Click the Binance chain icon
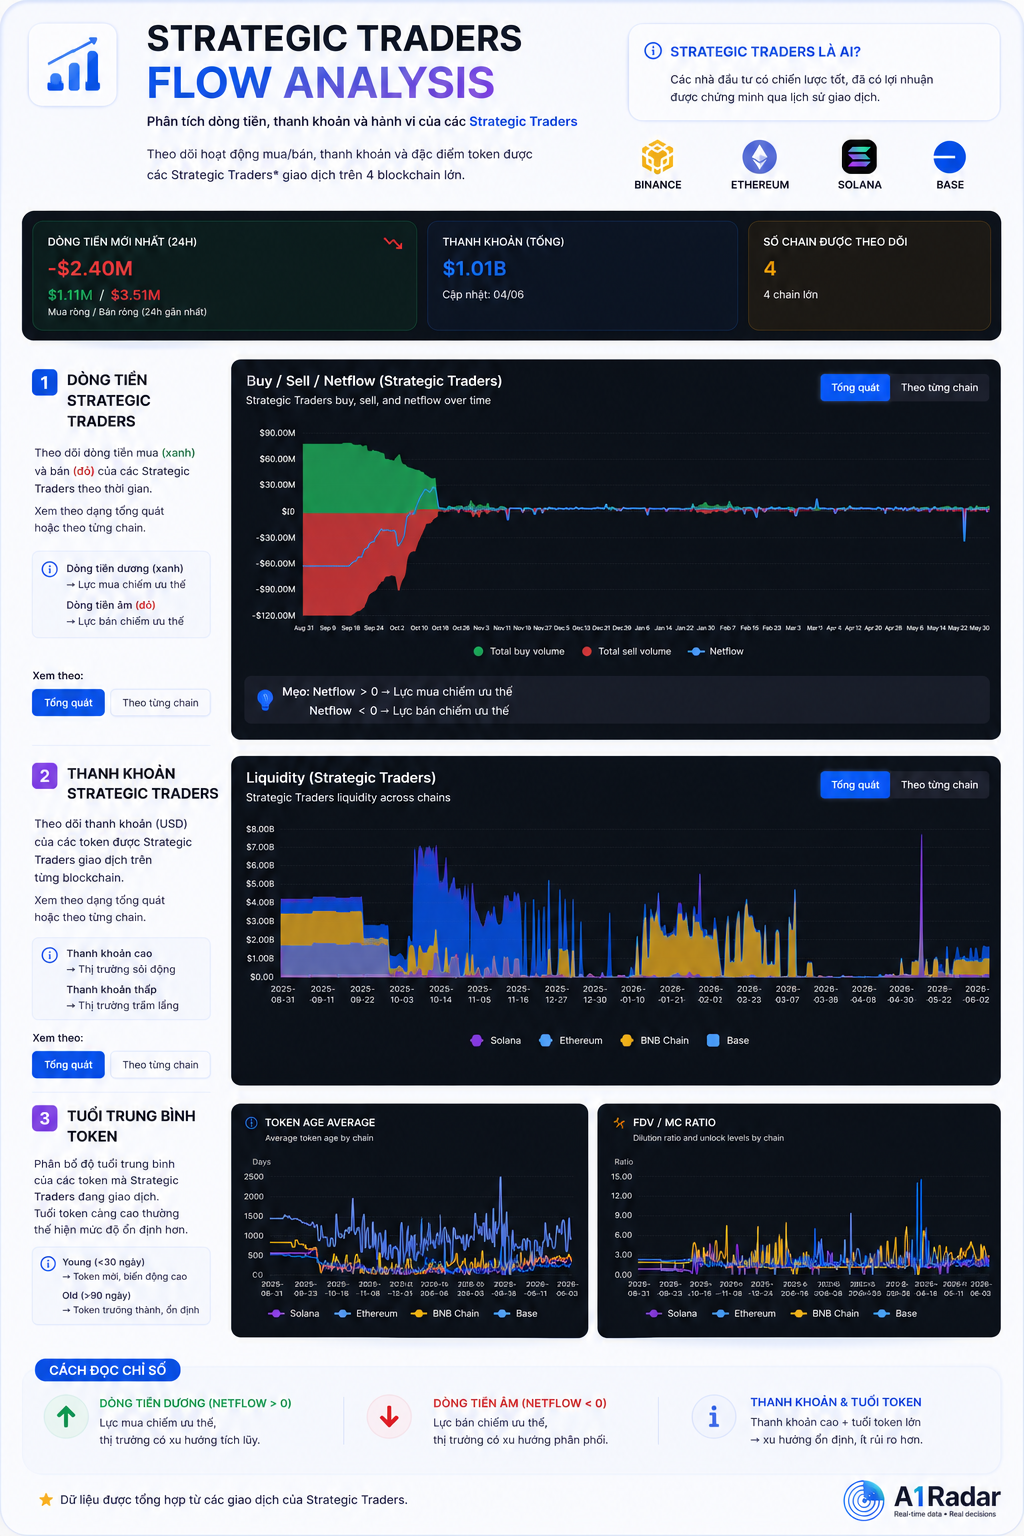This screenshot has height=1536, width=1024. coord(657,157)
